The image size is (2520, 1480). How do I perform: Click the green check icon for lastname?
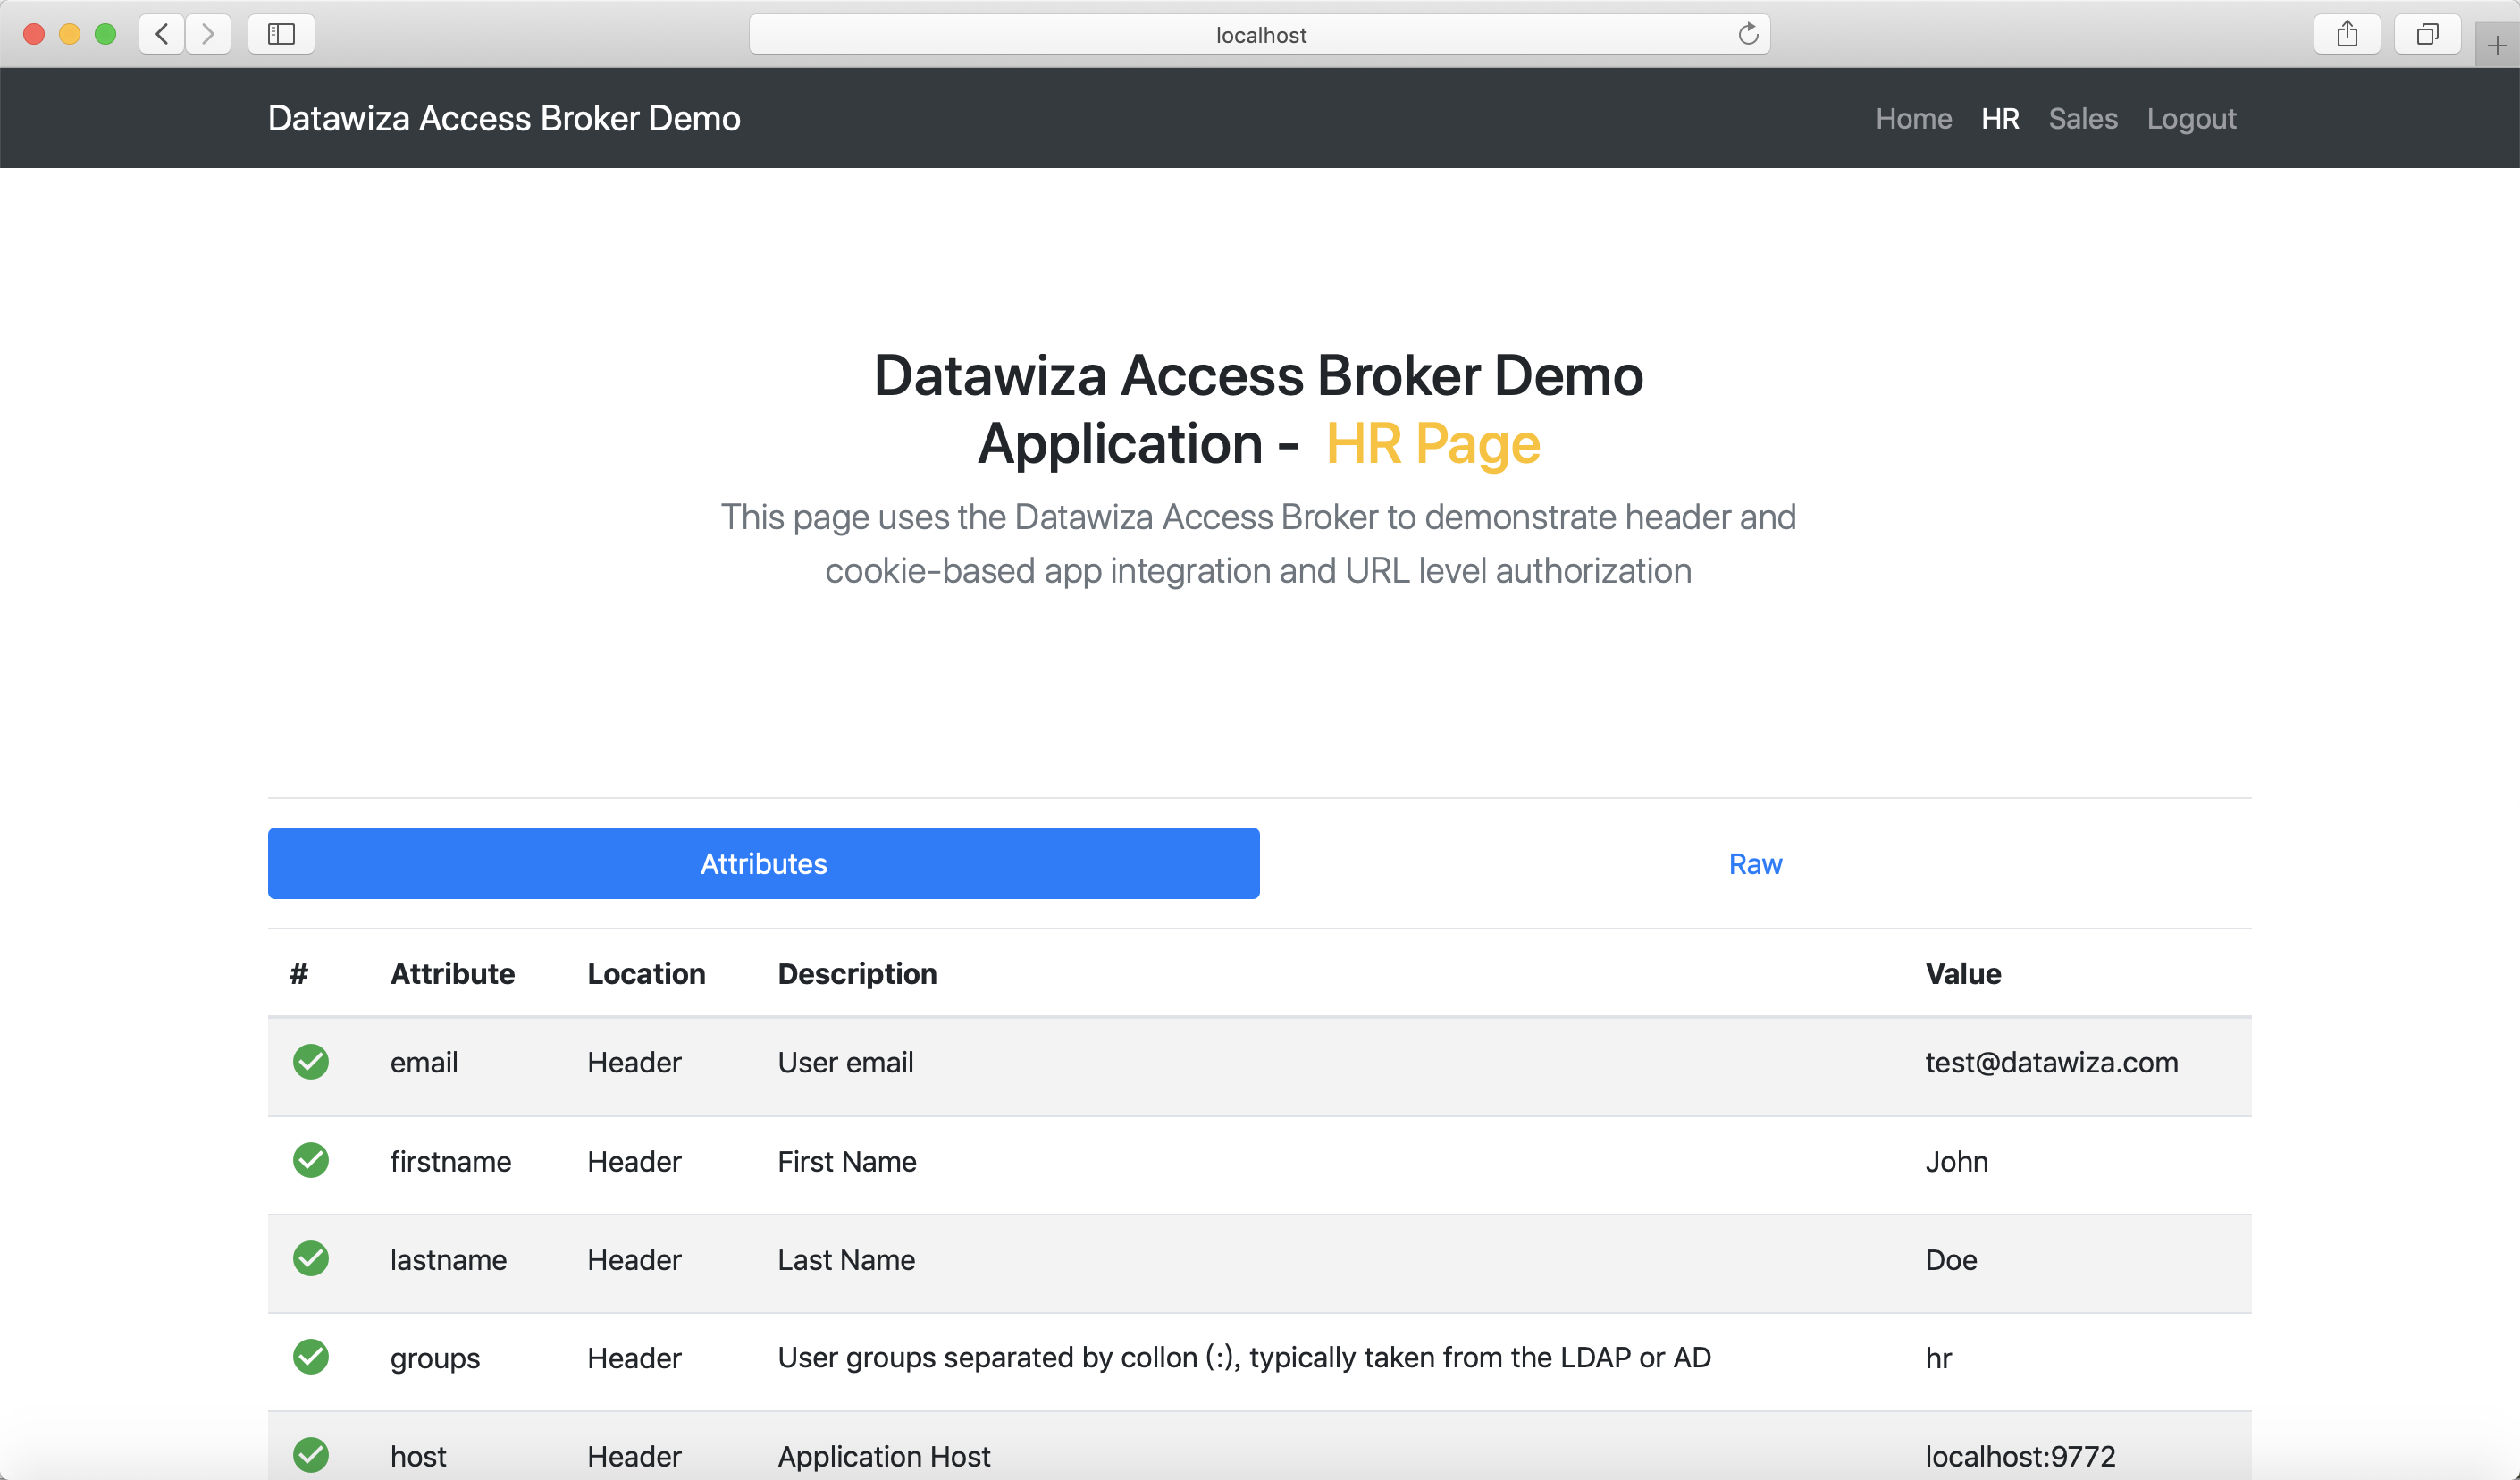pyautogui.click(x=311, y=1259)
